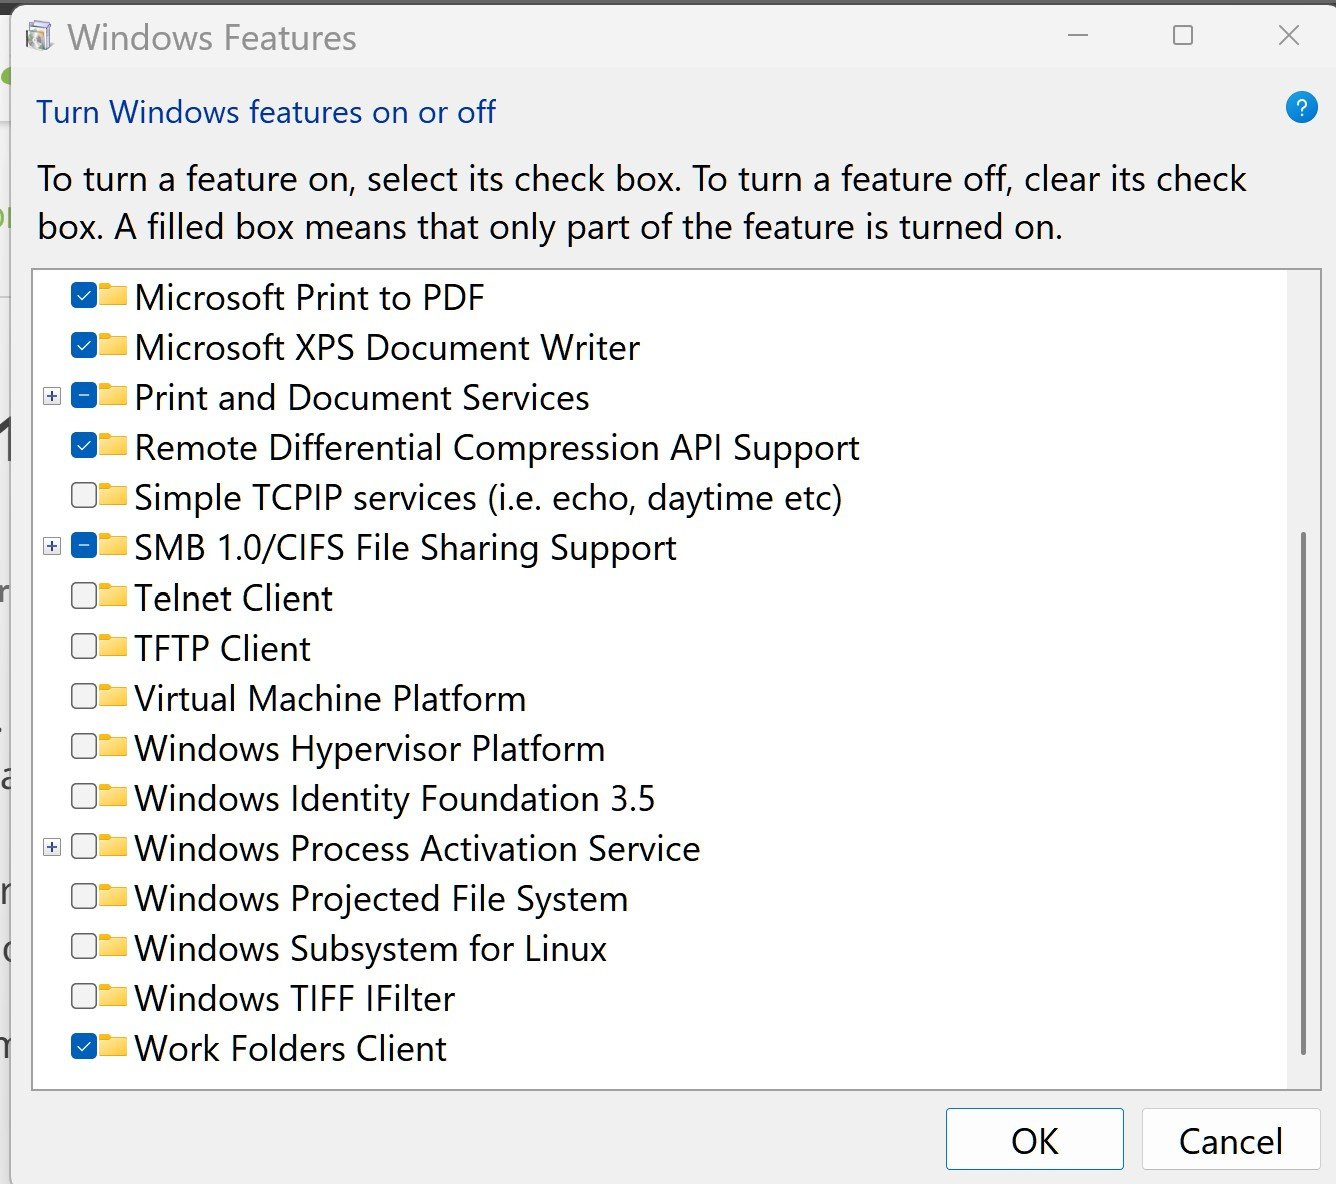Screen dimensions: 1336x1184
Task: Select the Microsoft Print to PDF label
Action: point(309,297)
